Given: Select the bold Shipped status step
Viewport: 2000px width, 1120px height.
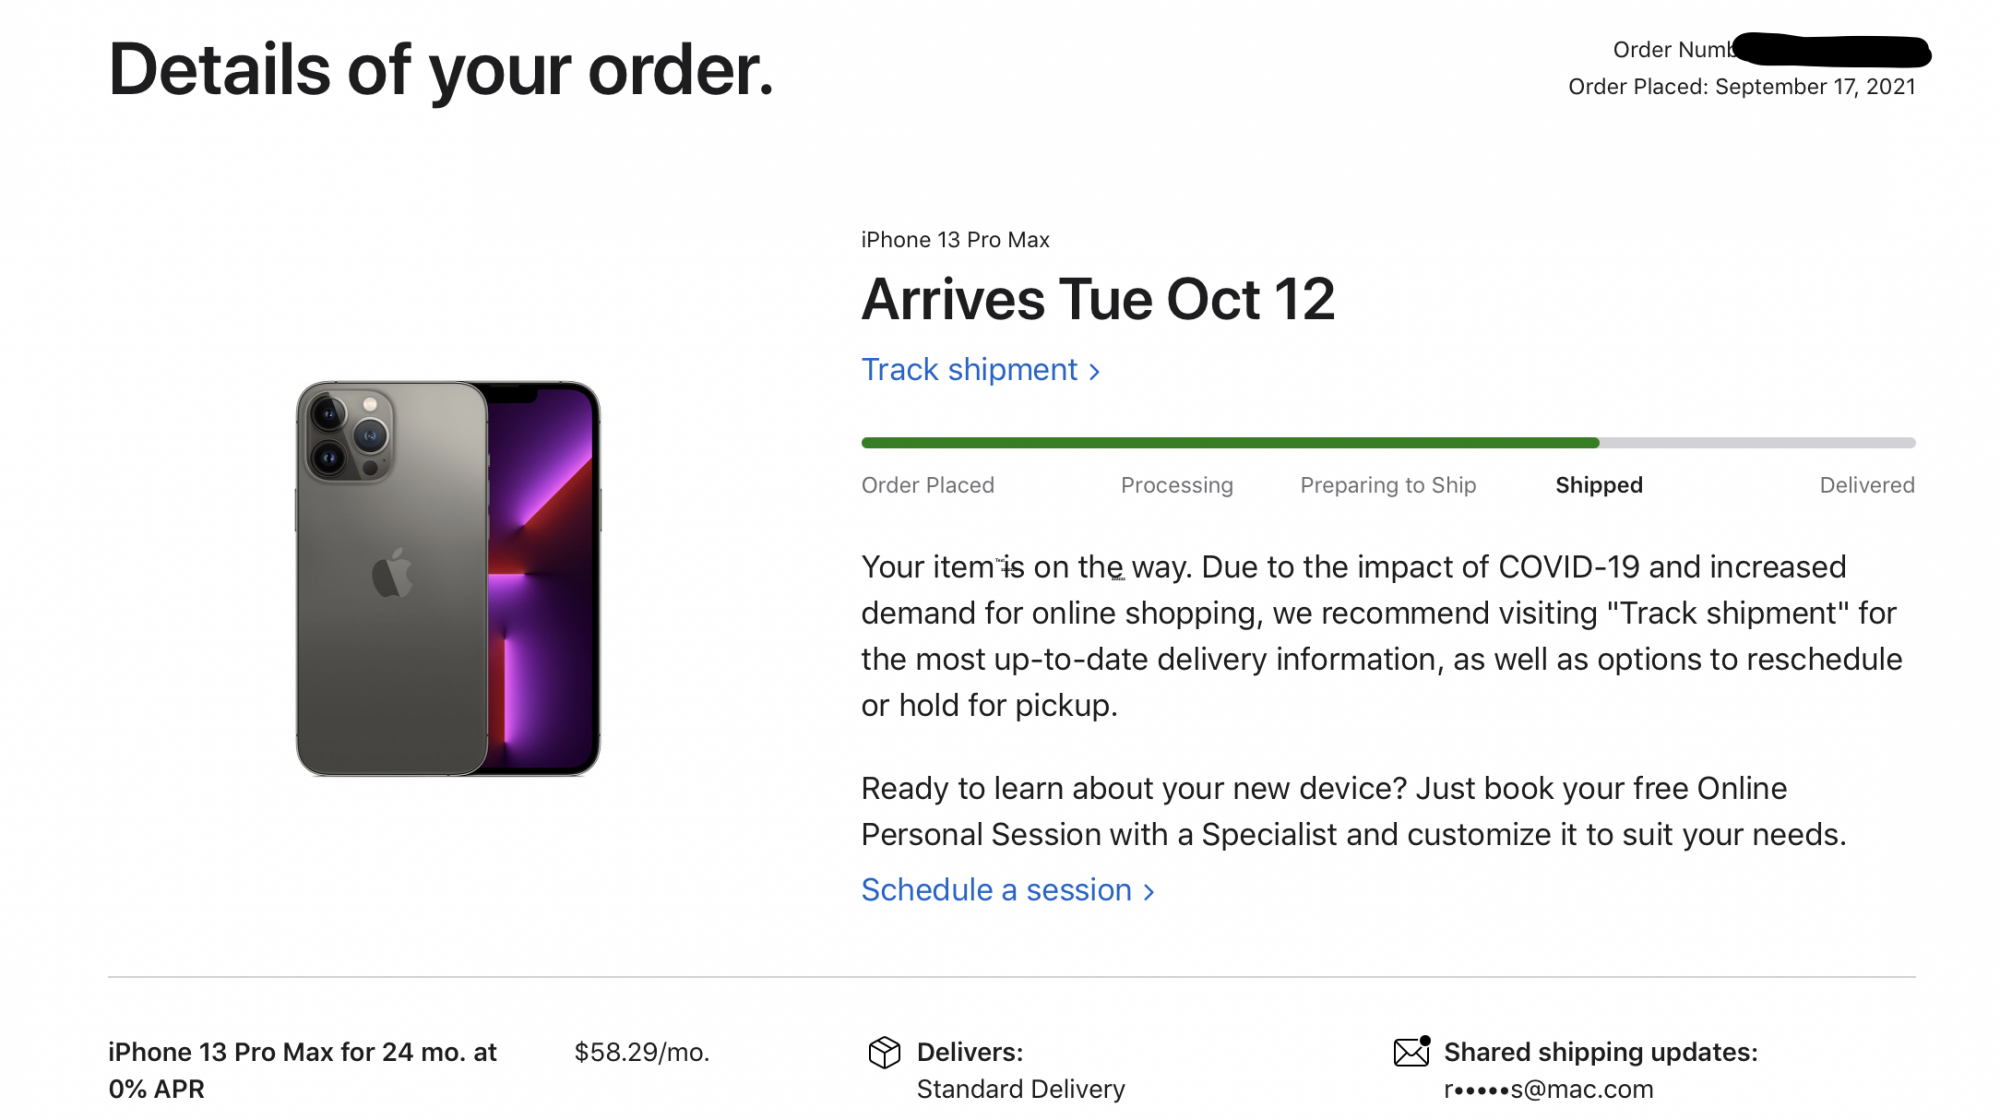Looking at the screenshot, I should [1598, 485].
